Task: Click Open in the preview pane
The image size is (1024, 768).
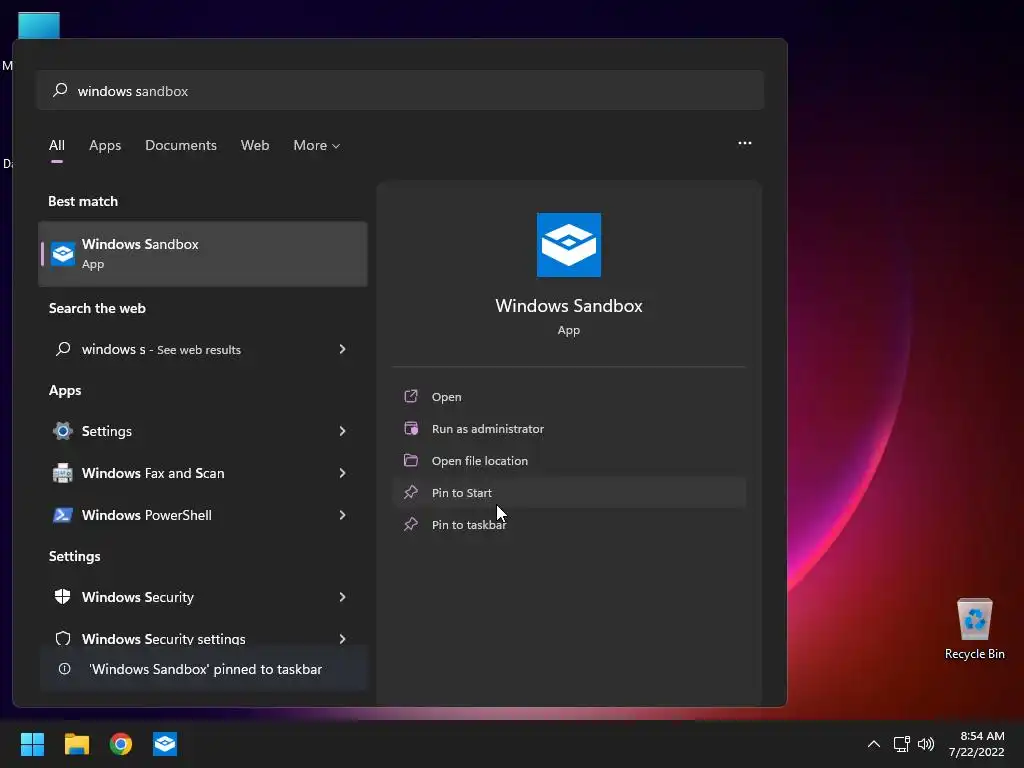Action: pos(569,396)
